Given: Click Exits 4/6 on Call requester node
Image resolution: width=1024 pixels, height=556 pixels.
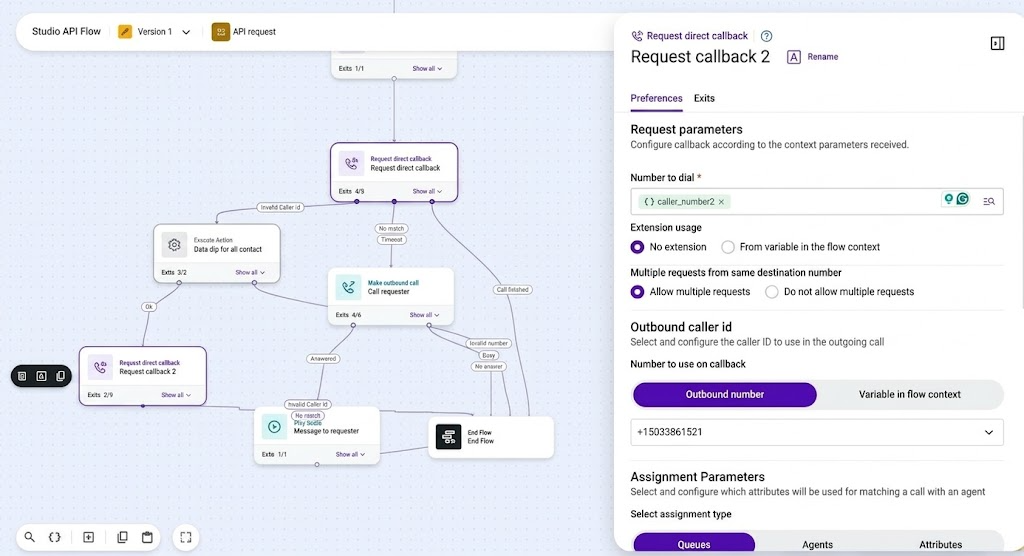Looking at the screenshot, I should (348, 315).
